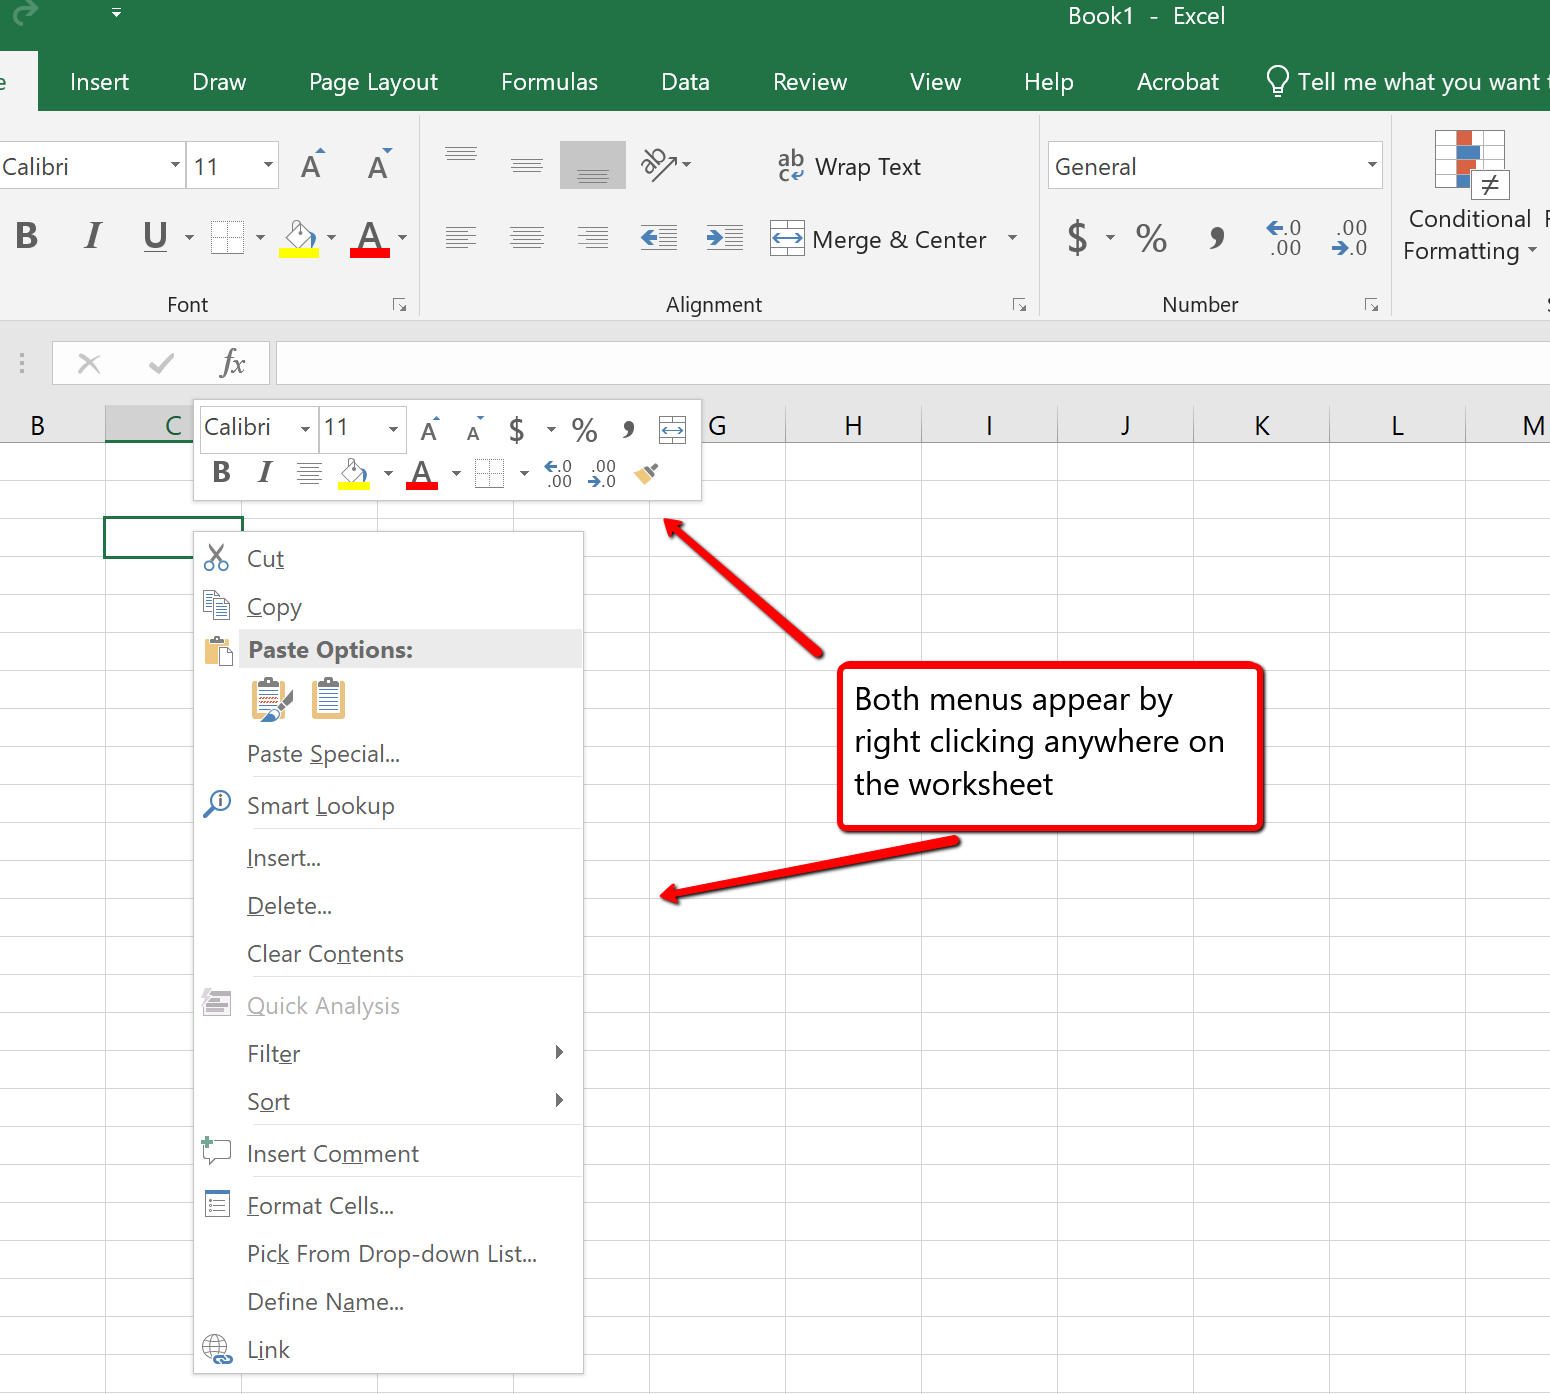Click Tell me what you want
1550x1394 pixels.
[x=1406, y=82]
